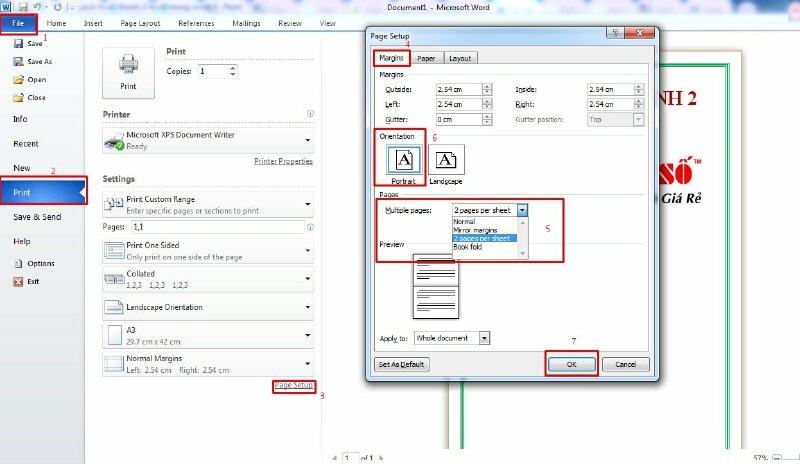Expand the Multiple pages dropdown
This screenshot has width=800, height=464.
(x=522, y=211)
